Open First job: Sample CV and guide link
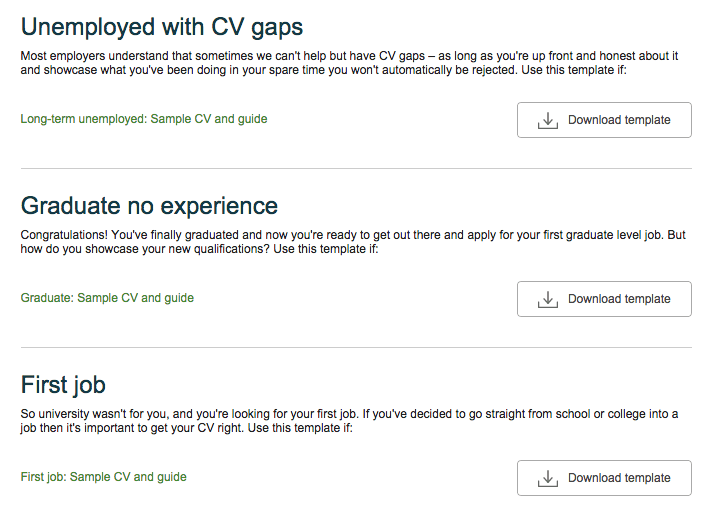The height and width of the screenshot is (521, 705). (103, 477)
